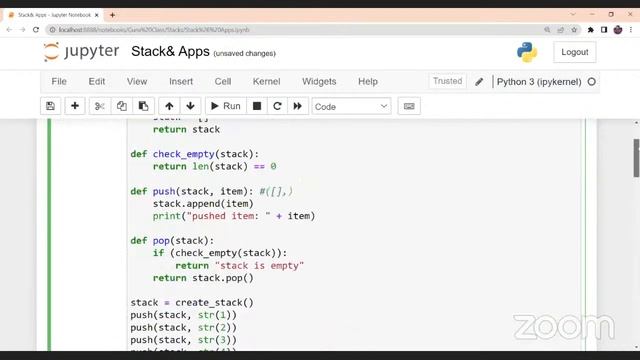The width and height of the screenshot is (640, 360).
Task: Open the View menu
Action: pos(137,82)
